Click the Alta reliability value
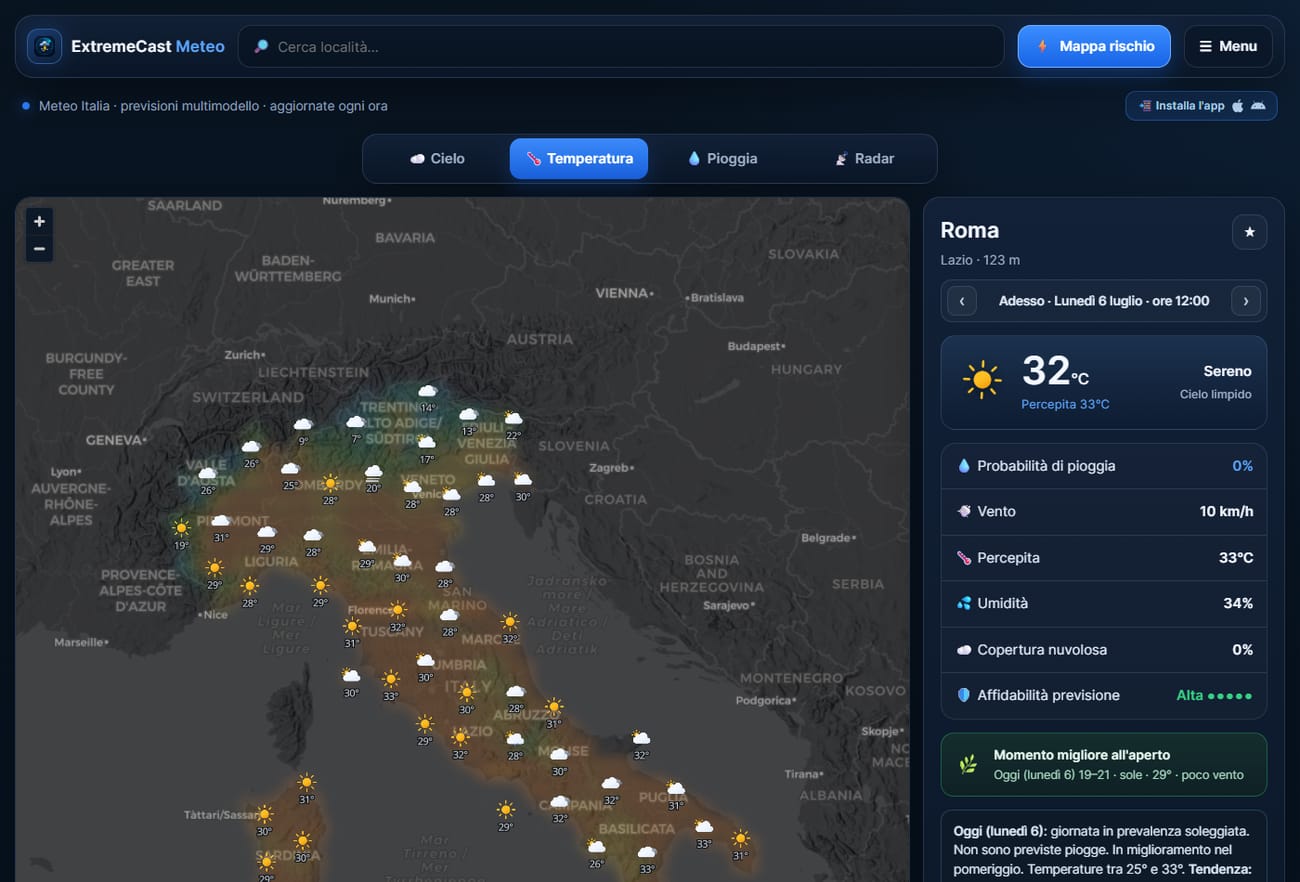Viewport: 1300px width, 882px height. [x=1214, y=695]
